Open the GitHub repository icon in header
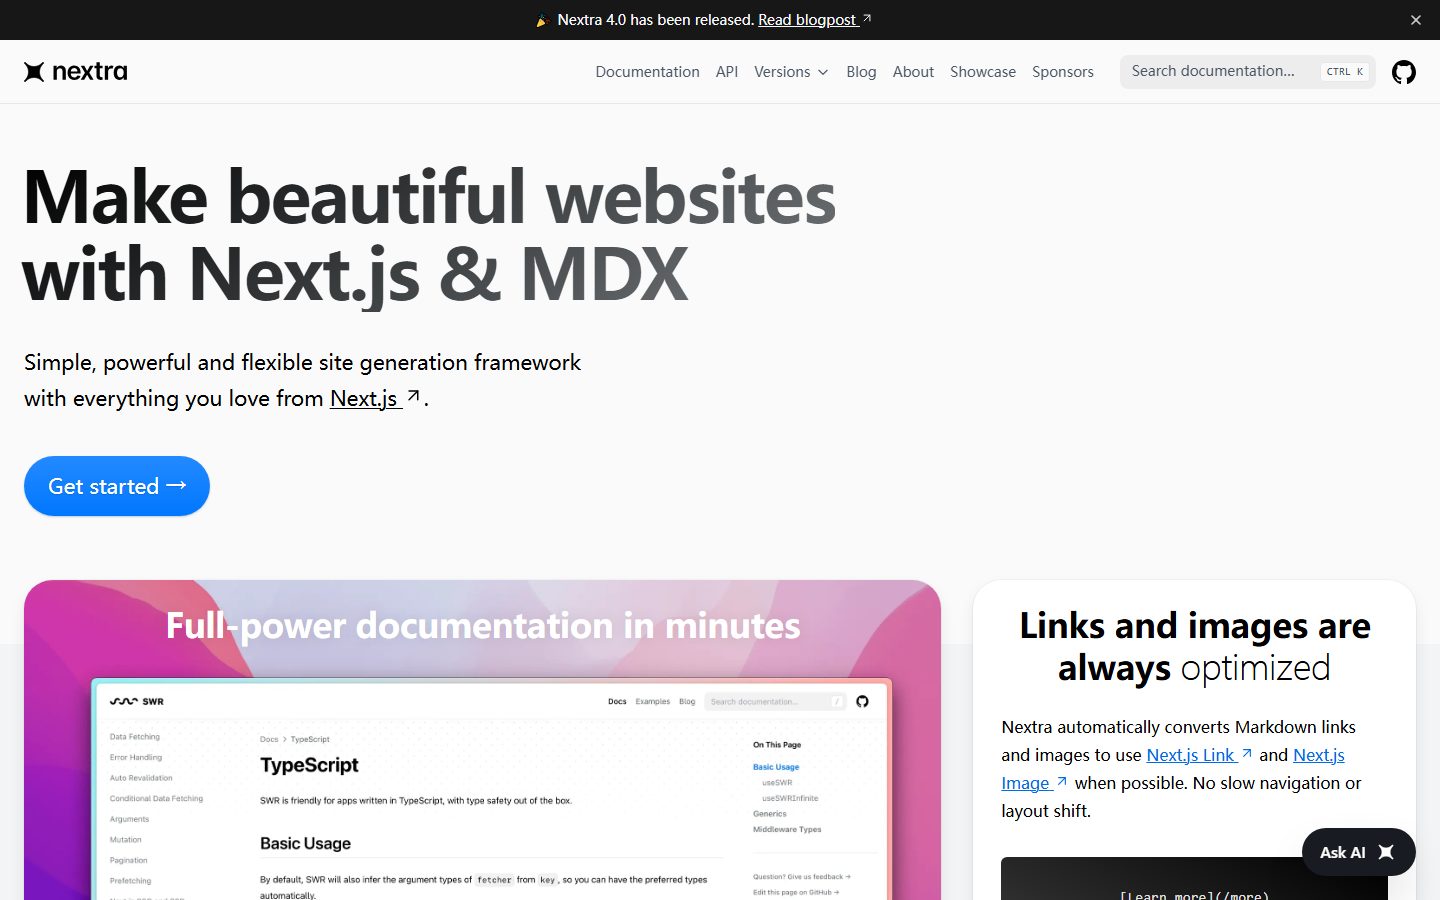This screenshot has width=1440, height=900. click(1404, 72)
